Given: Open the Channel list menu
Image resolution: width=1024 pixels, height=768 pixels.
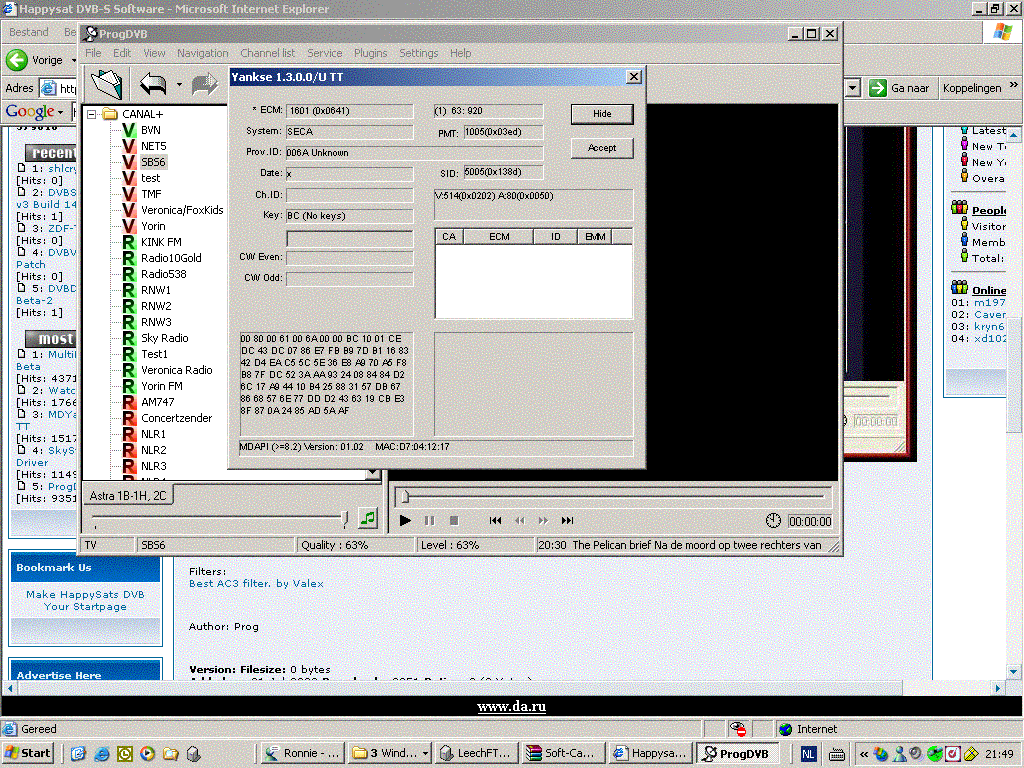Looking at the screenshot, I should coord(268,53).
